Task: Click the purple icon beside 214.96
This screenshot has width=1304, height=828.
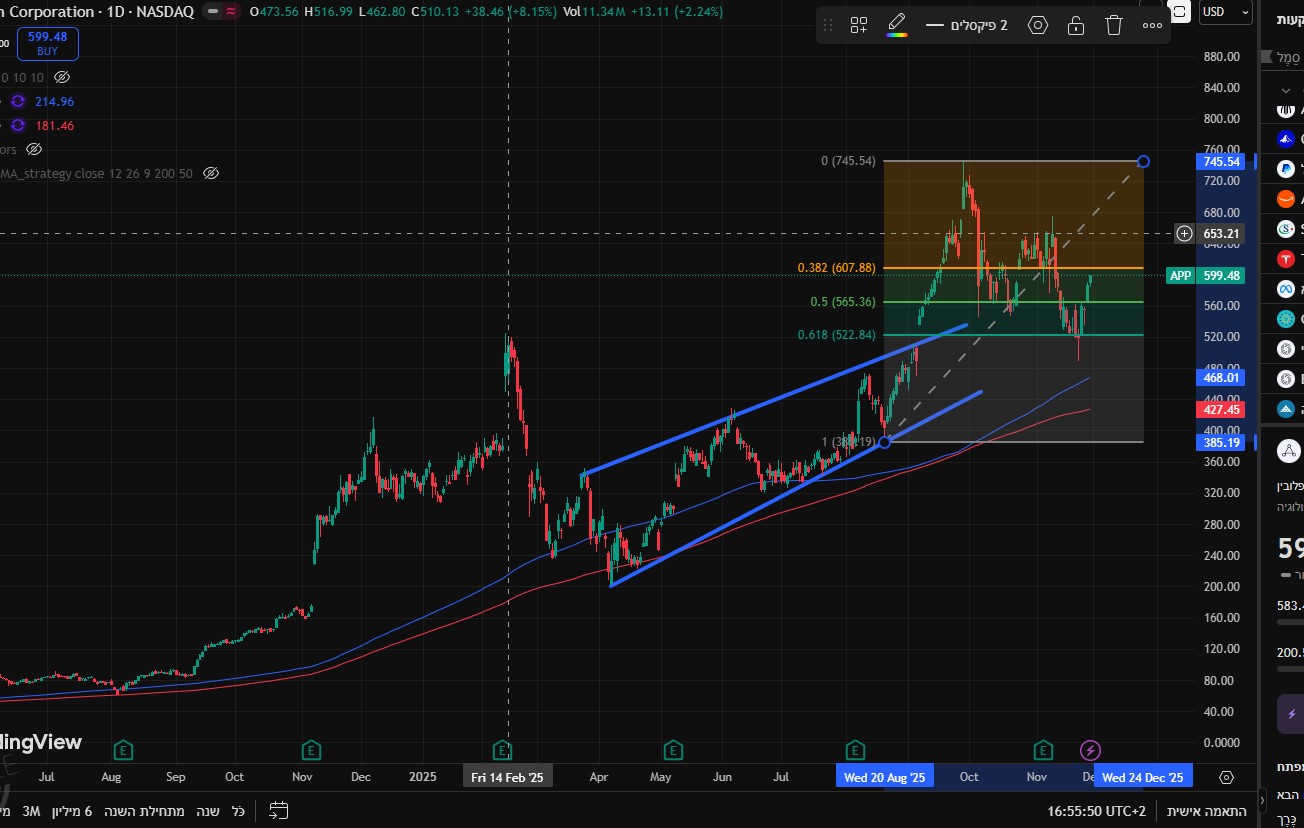Action: point(17,101)
